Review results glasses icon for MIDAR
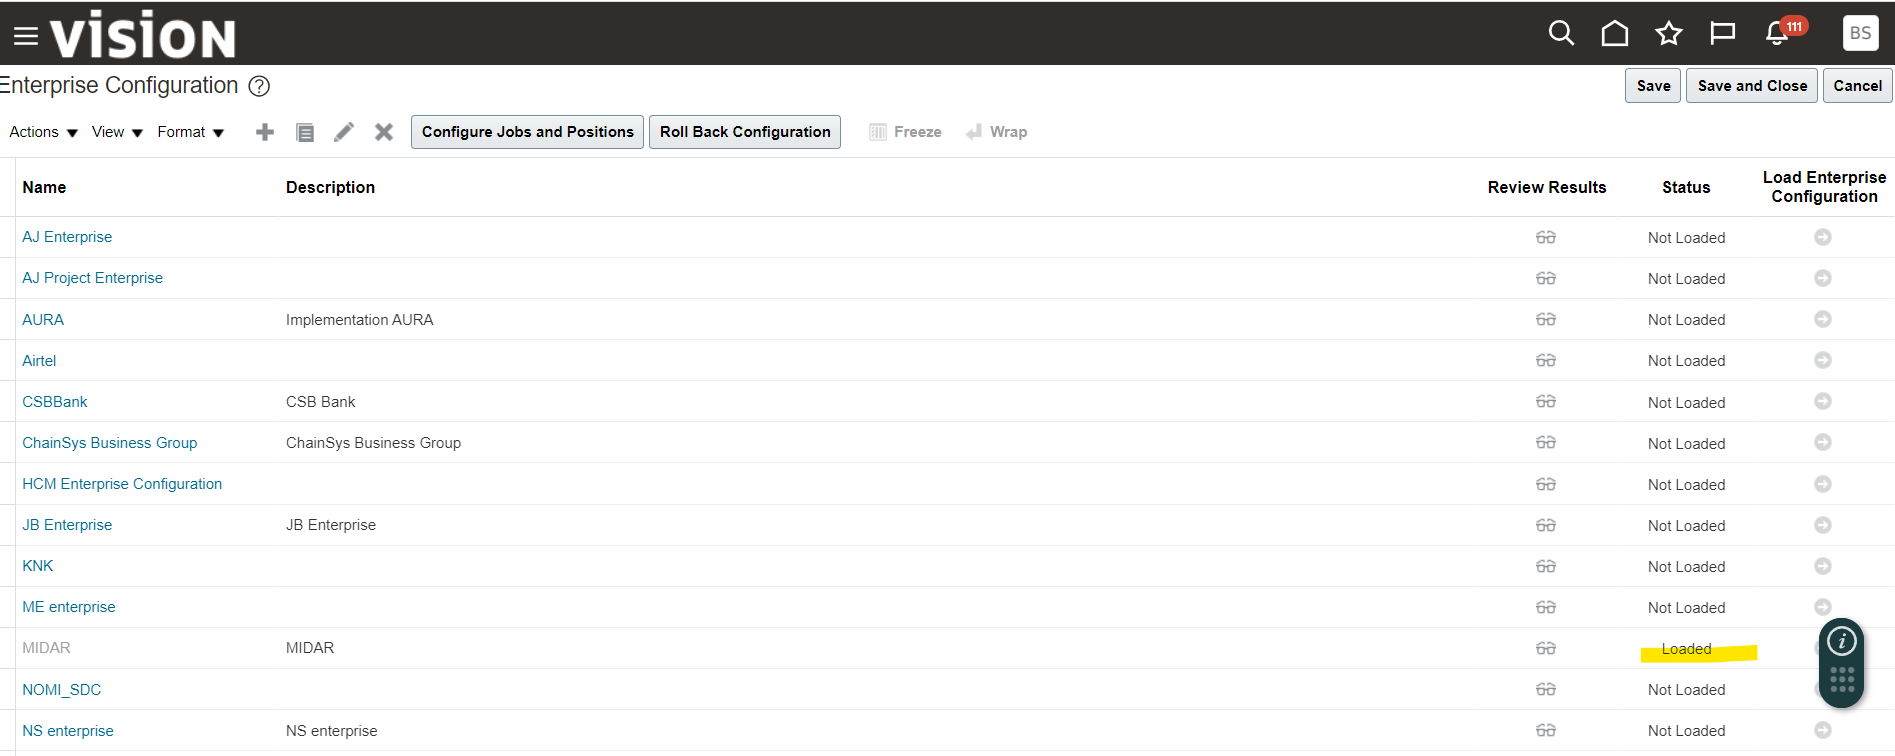Viewport: 1895px width, 756px height. [1546, 649]
